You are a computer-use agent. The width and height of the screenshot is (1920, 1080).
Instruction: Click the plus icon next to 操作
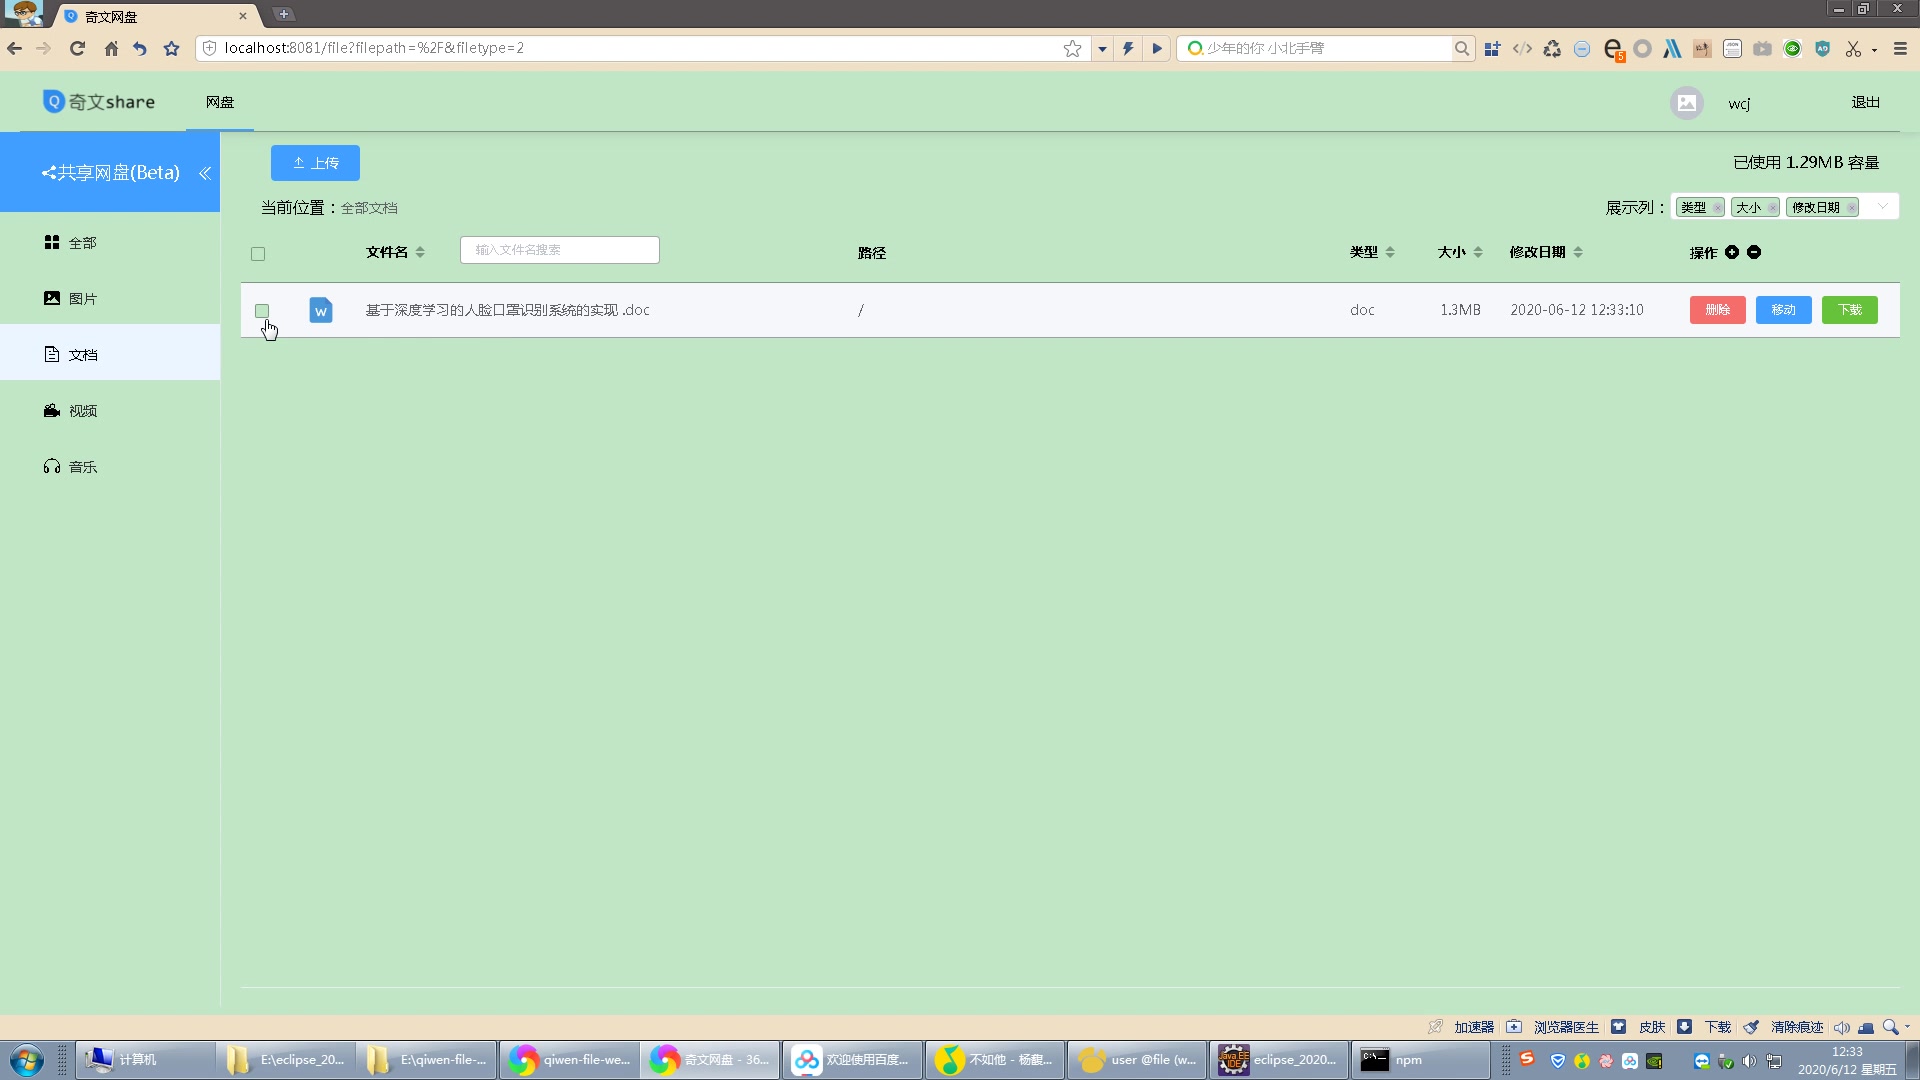click(1732, 252)
